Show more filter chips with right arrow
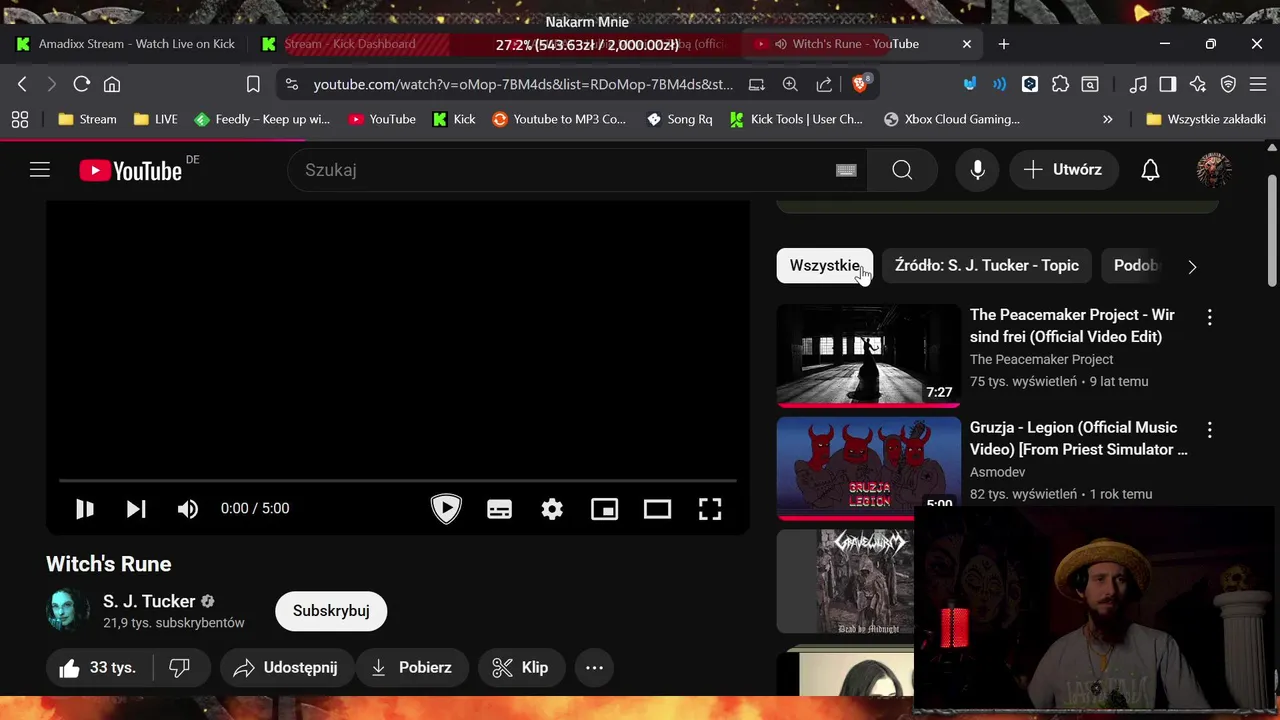The height and width of the screenshot is (720, 1280). 1192,267
